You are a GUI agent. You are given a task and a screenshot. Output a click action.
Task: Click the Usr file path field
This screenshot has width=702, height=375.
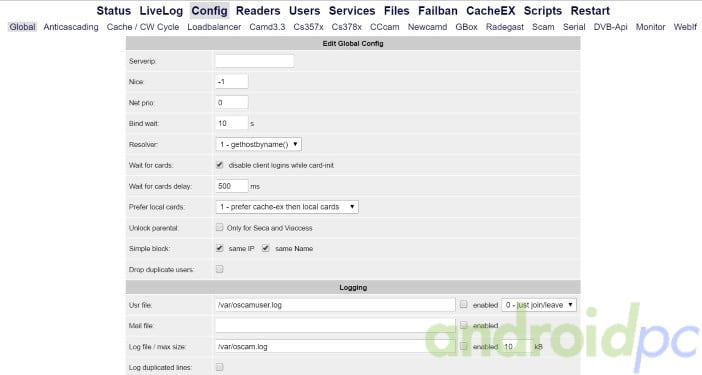point(335,305)
